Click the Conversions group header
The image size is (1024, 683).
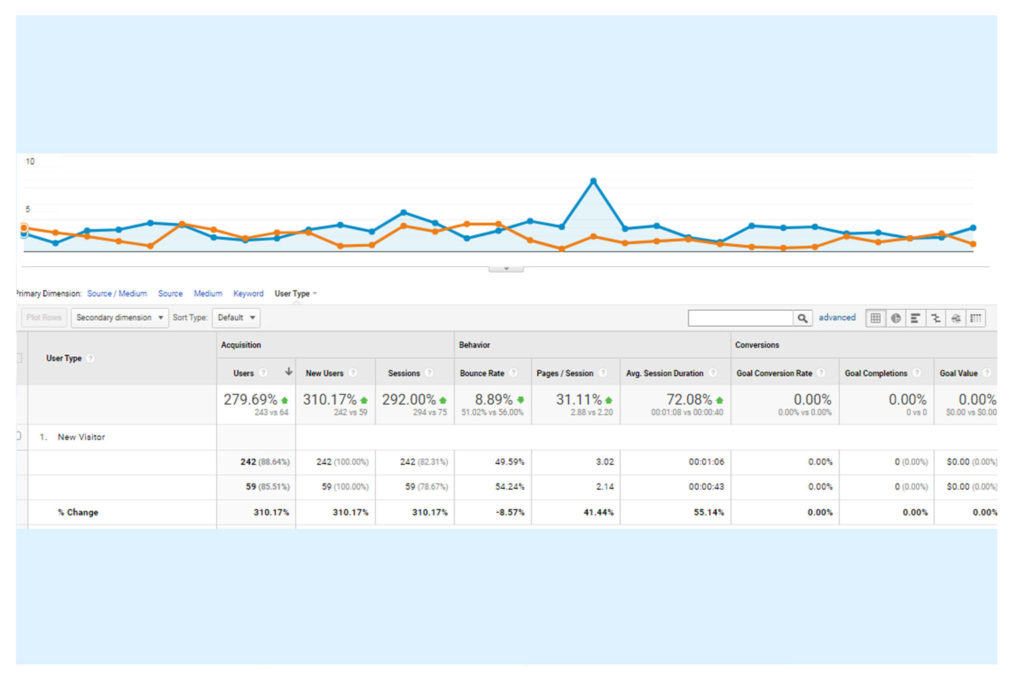pos(757,345)
